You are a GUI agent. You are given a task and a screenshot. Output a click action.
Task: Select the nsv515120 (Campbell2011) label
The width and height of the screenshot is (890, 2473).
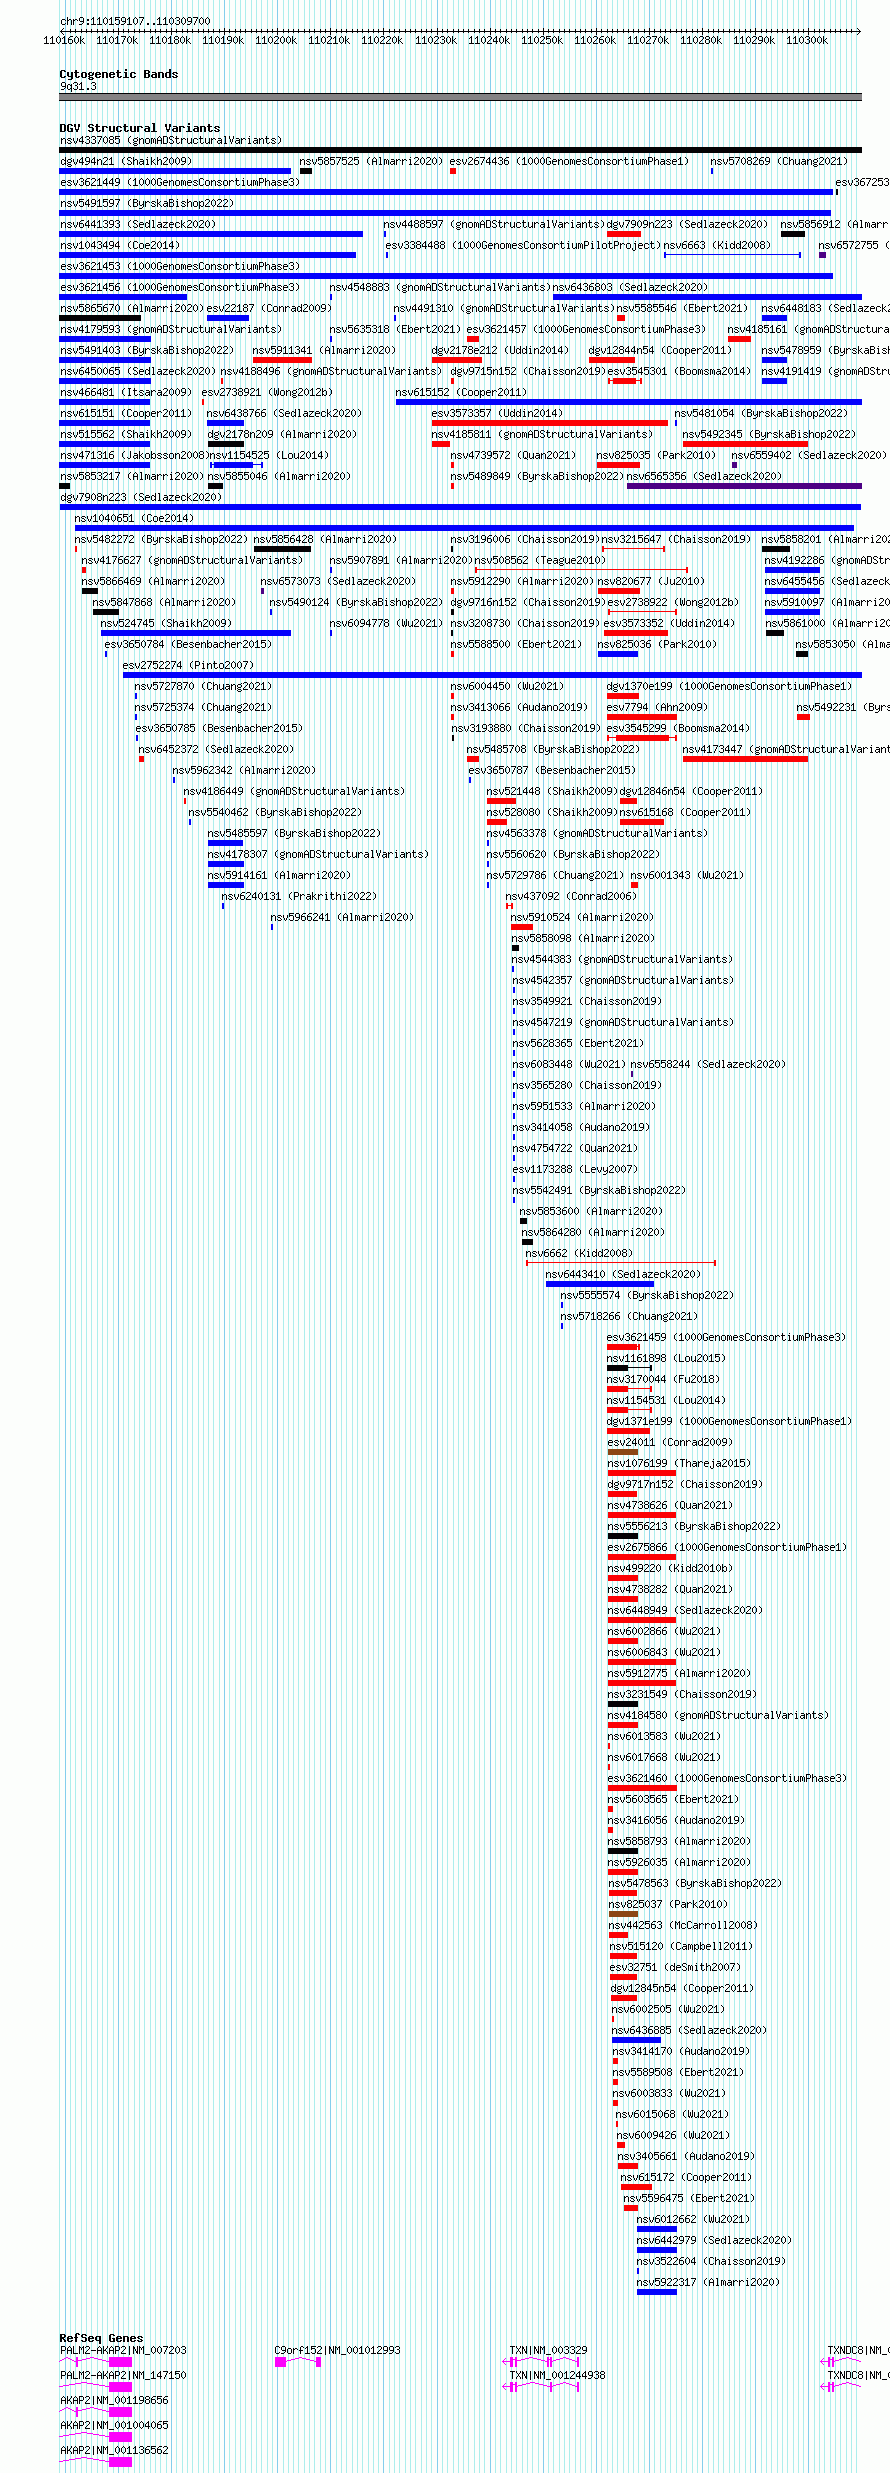(681, 1946)
